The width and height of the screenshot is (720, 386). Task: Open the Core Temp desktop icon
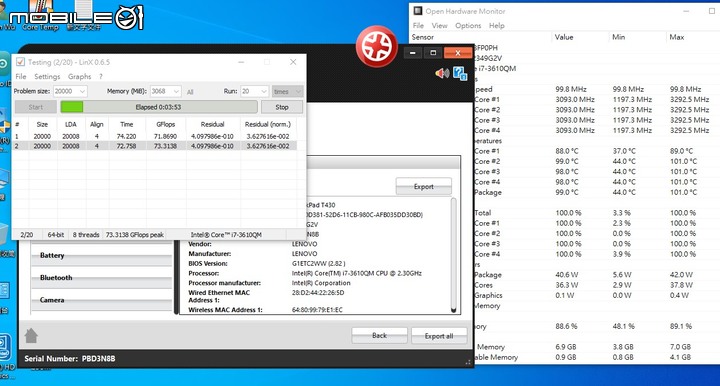(x=40, y=16)
